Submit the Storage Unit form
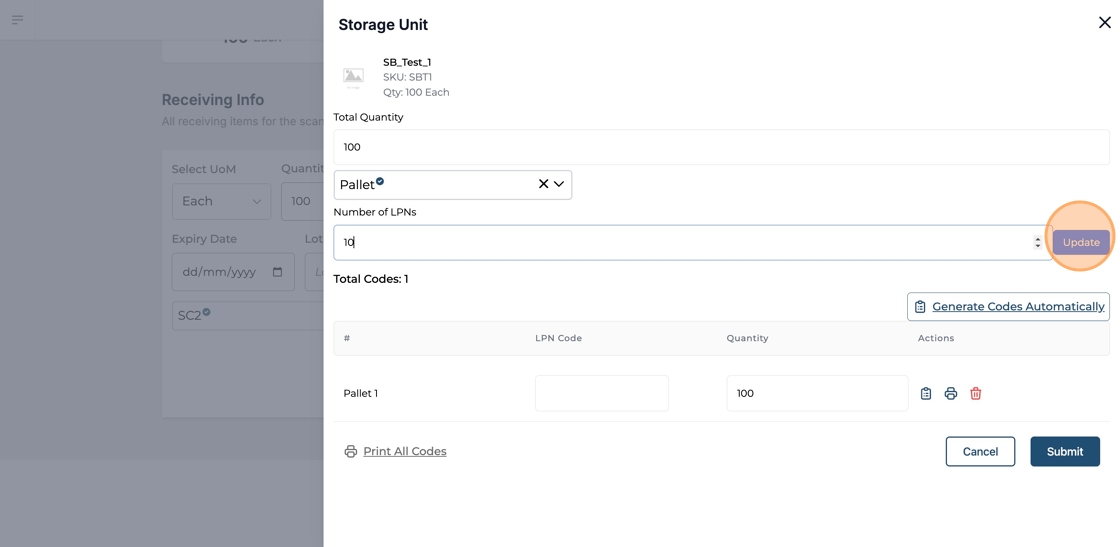 coord(1064,452)
